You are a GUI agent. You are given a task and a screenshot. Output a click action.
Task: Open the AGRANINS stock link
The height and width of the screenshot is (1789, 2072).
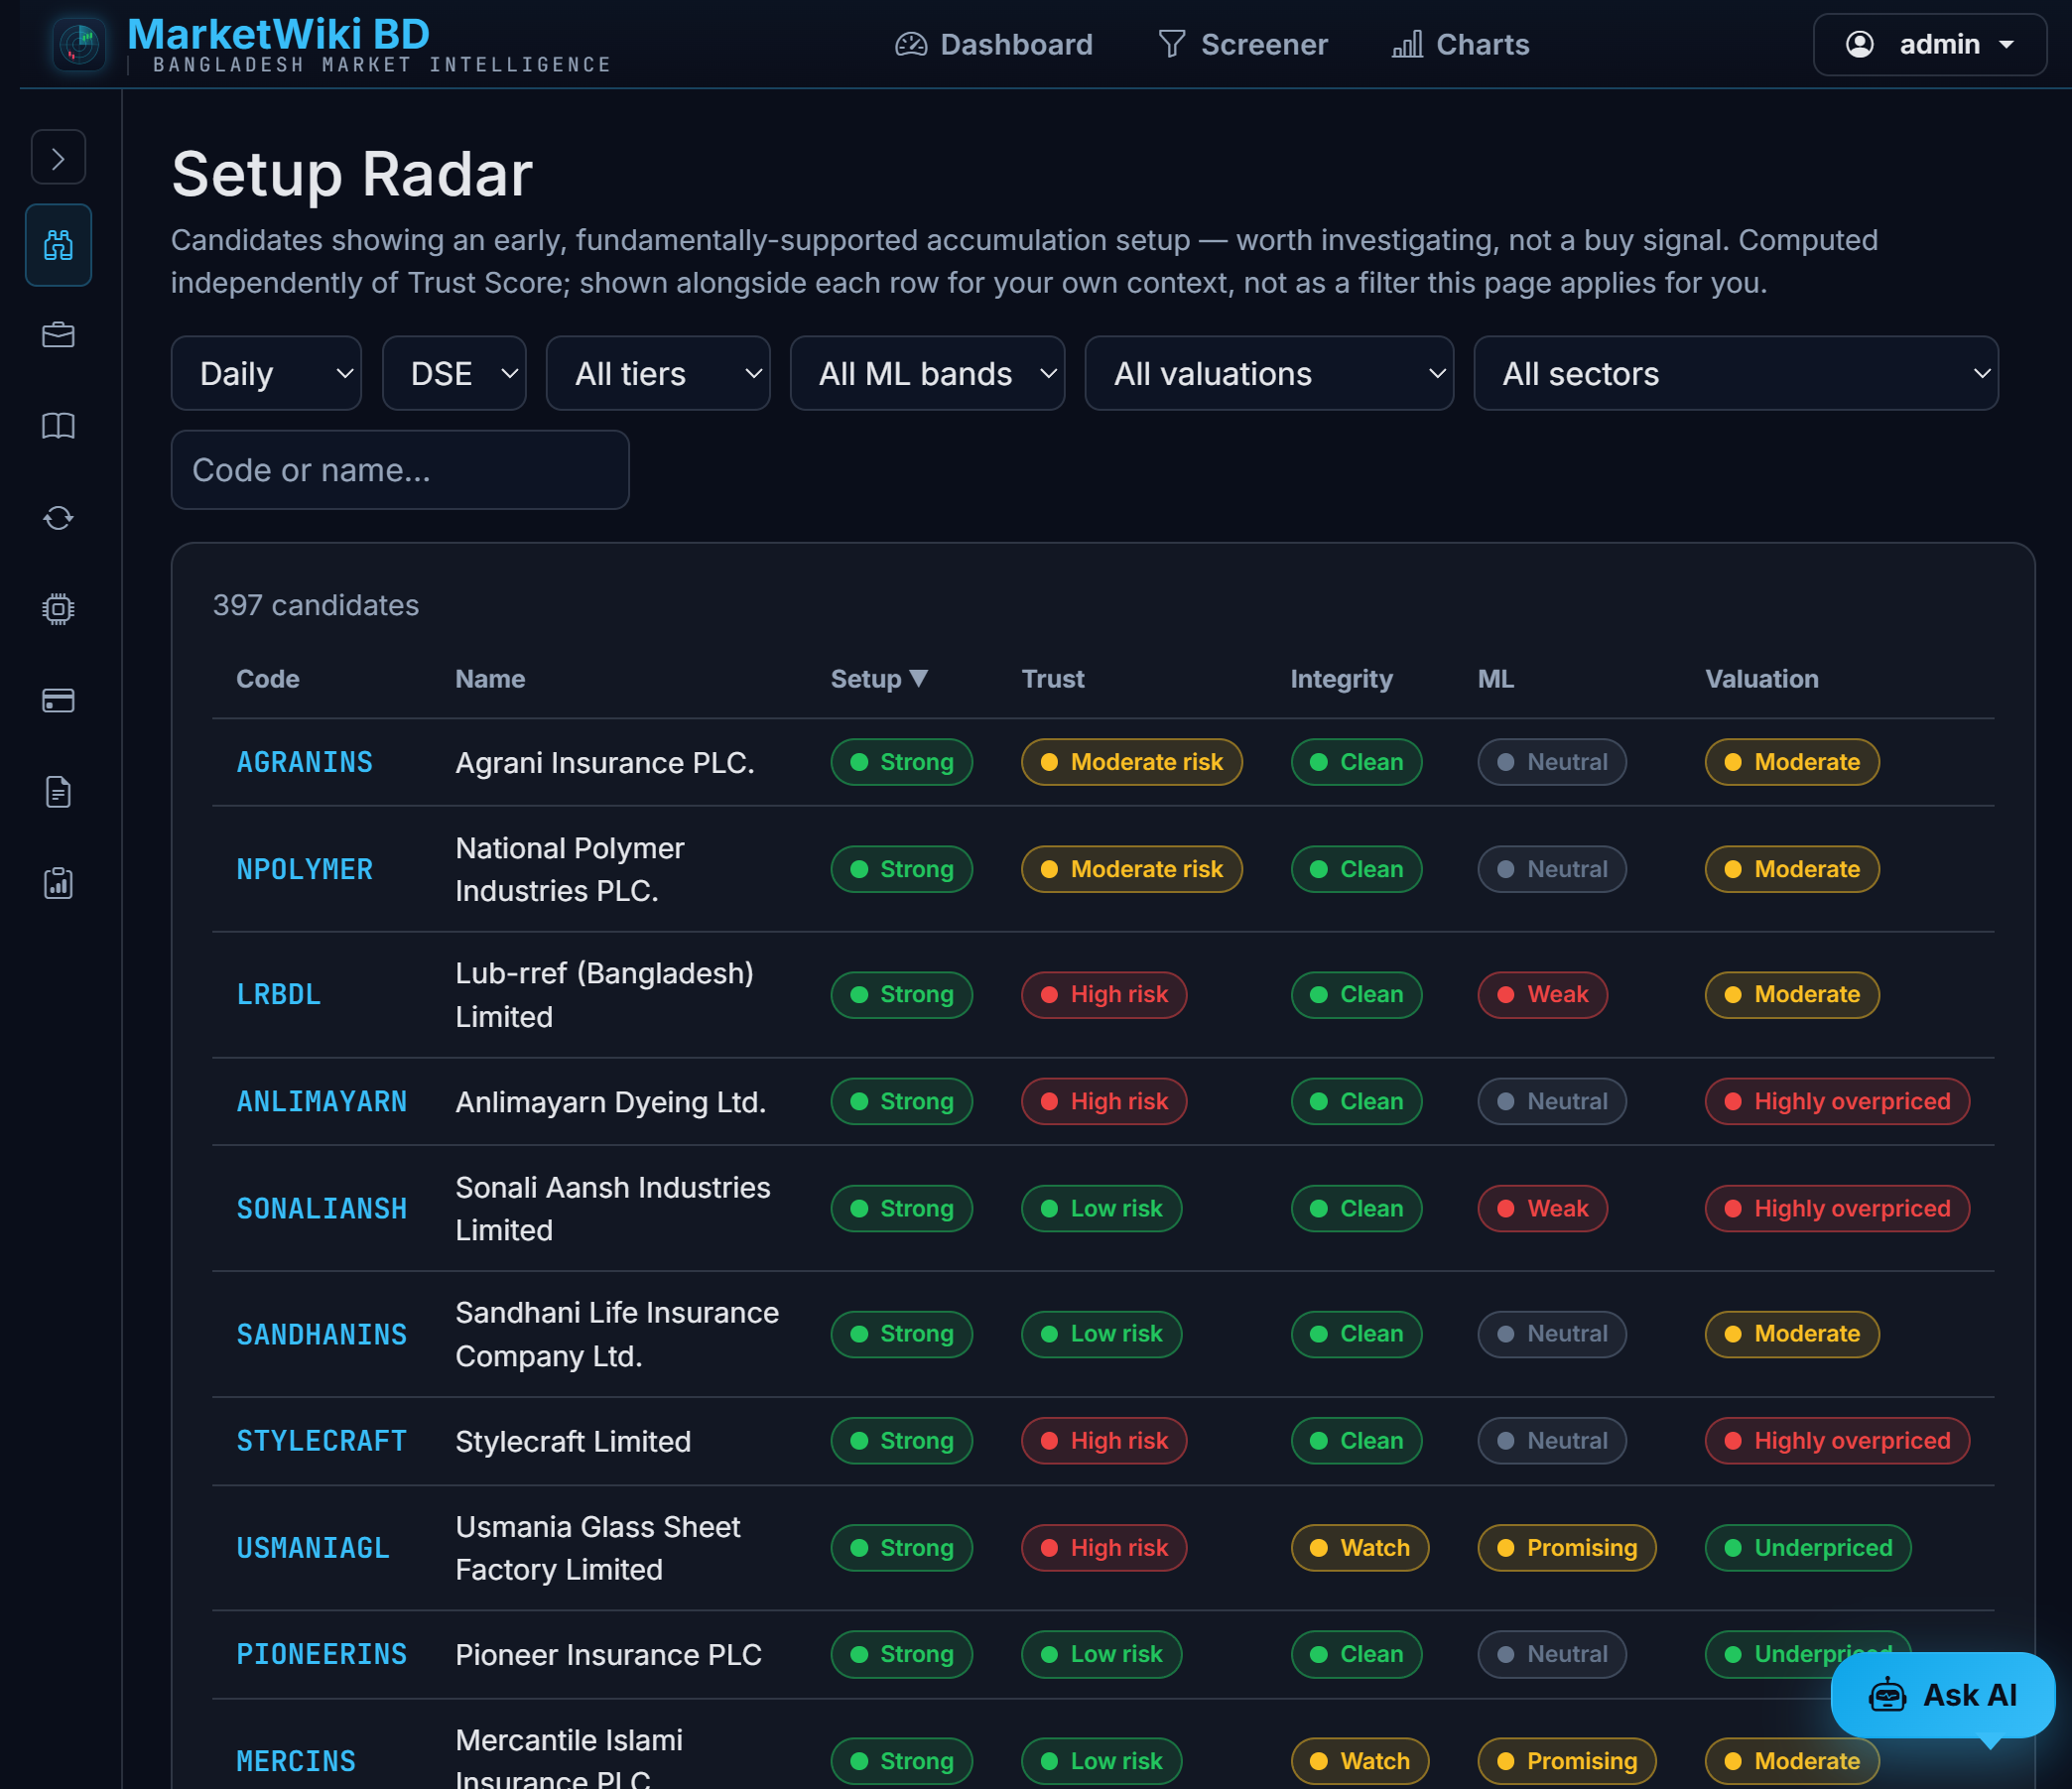click(x=304, y=762)
